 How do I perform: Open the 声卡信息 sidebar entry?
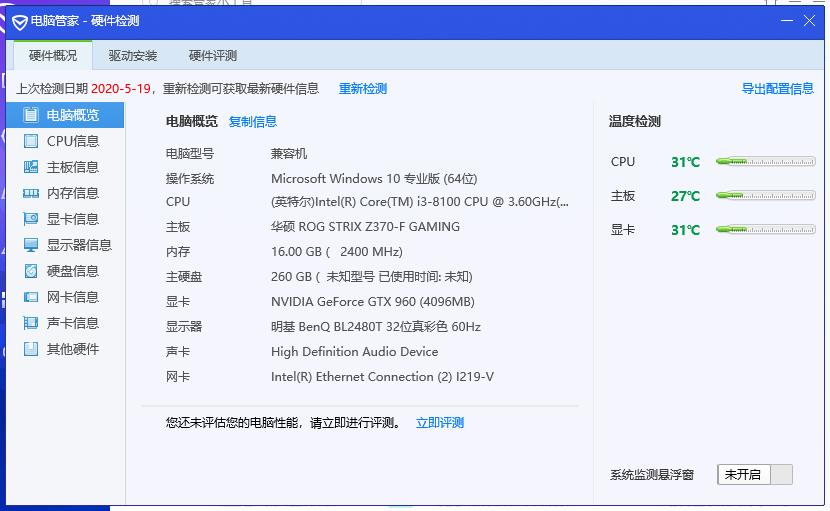[x=65, y=322]
